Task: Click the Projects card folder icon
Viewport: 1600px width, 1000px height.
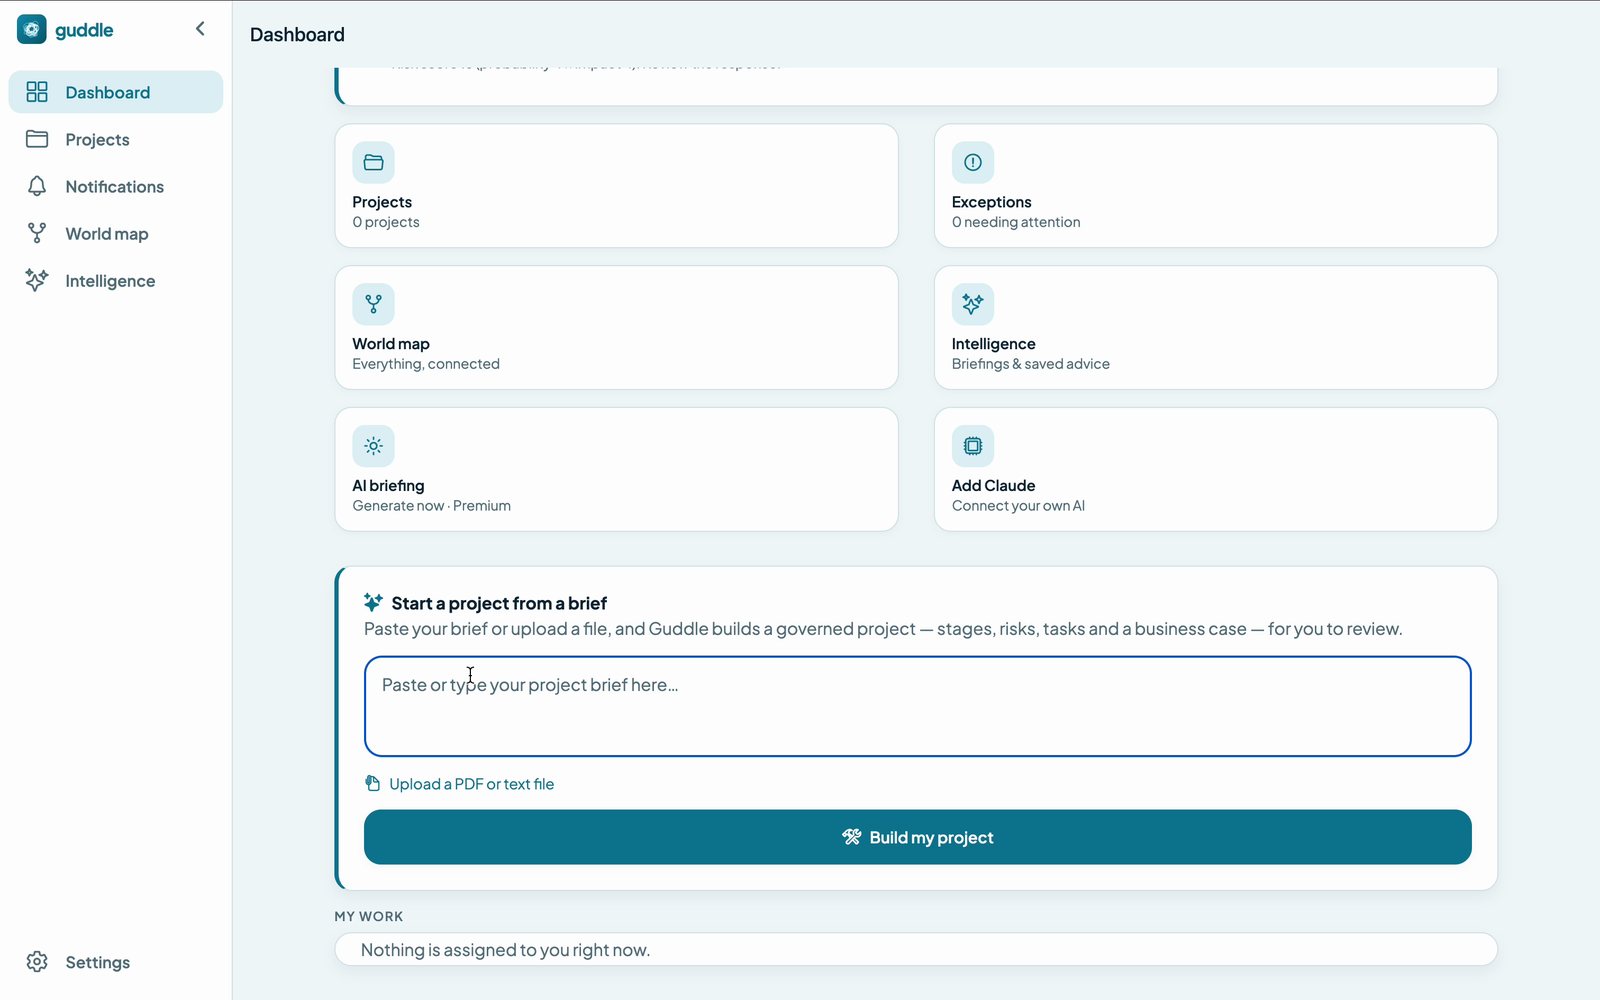Action: pos(373,162)
